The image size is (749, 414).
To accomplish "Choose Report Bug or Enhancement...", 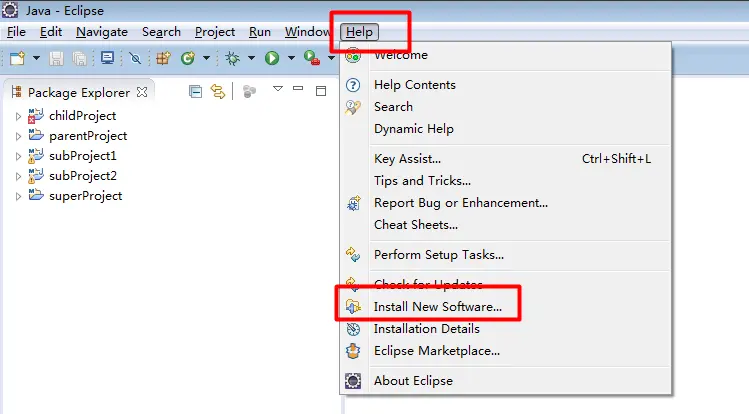I will click(x=505, y=203).
